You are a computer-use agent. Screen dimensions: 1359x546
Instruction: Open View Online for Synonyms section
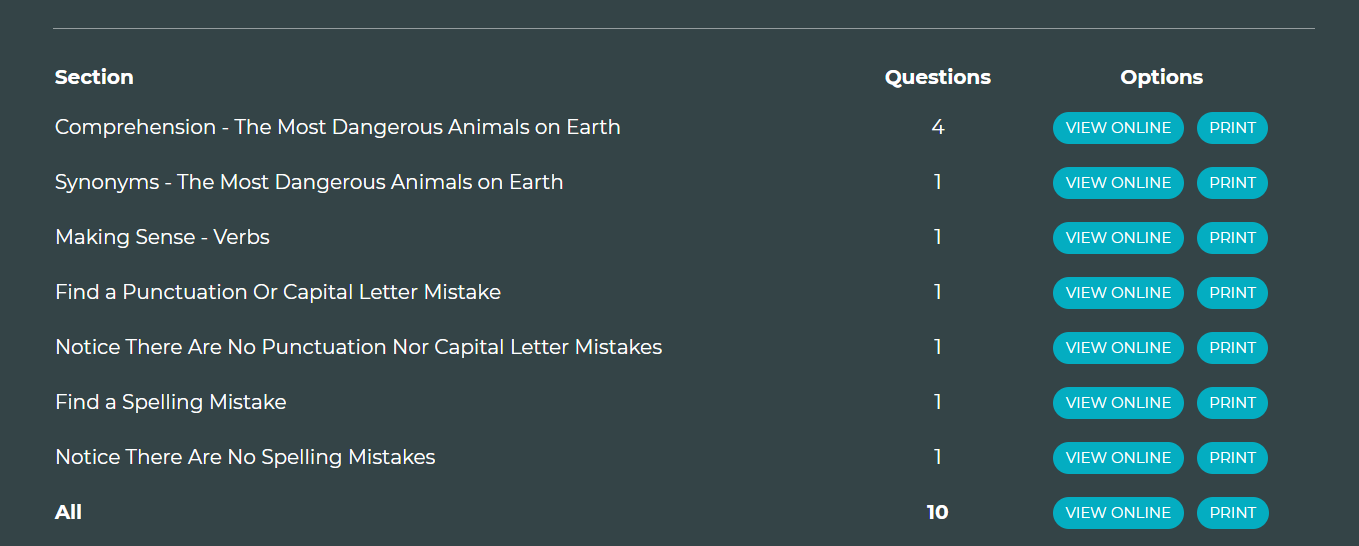(x=1118, y=183)
